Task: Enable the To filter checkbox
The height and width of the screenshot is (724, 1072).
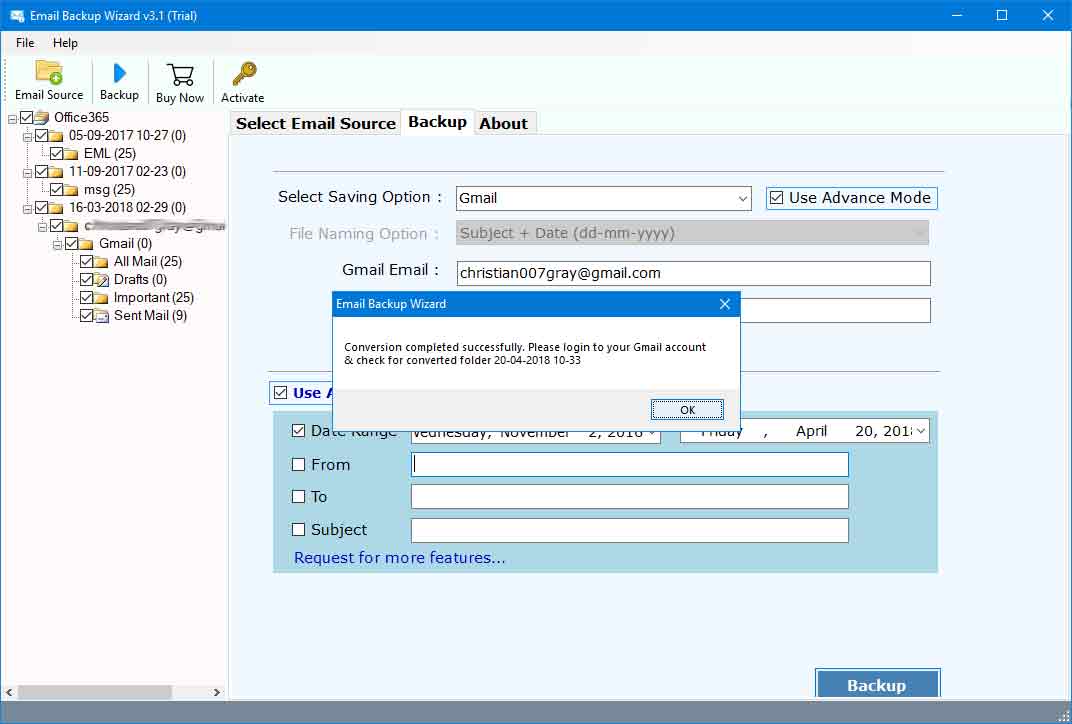Action: (298, 497)
